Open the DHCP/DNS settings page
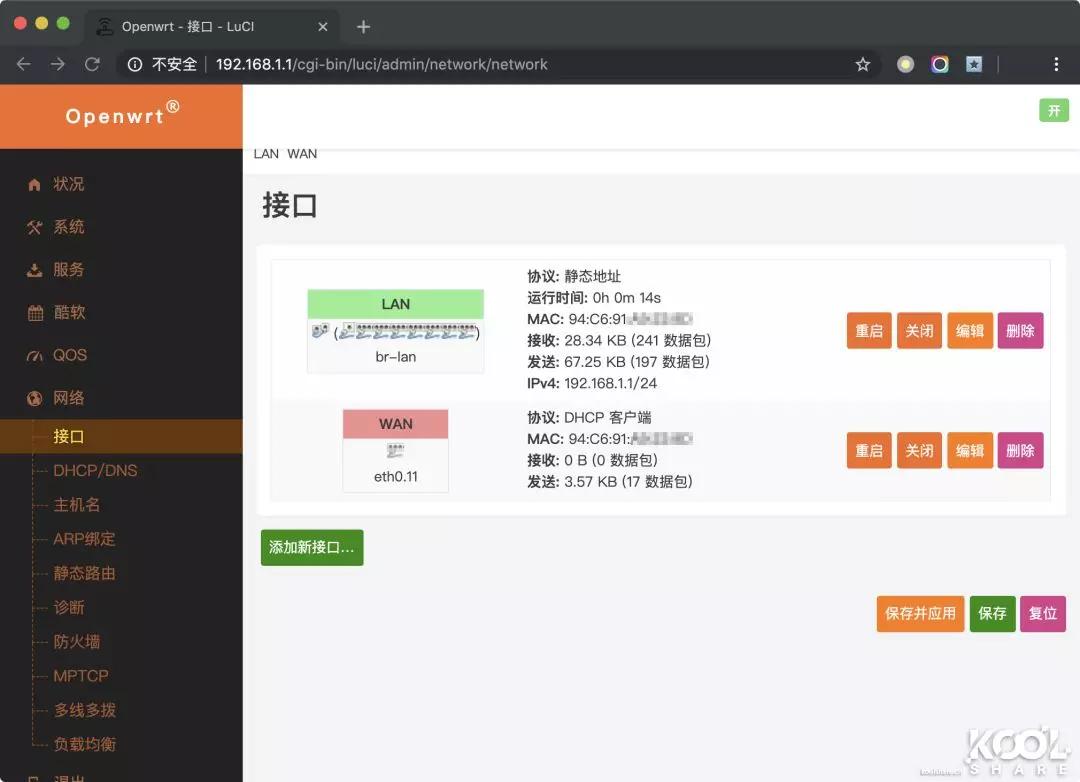1080x782 pixels. click(92, 470)
